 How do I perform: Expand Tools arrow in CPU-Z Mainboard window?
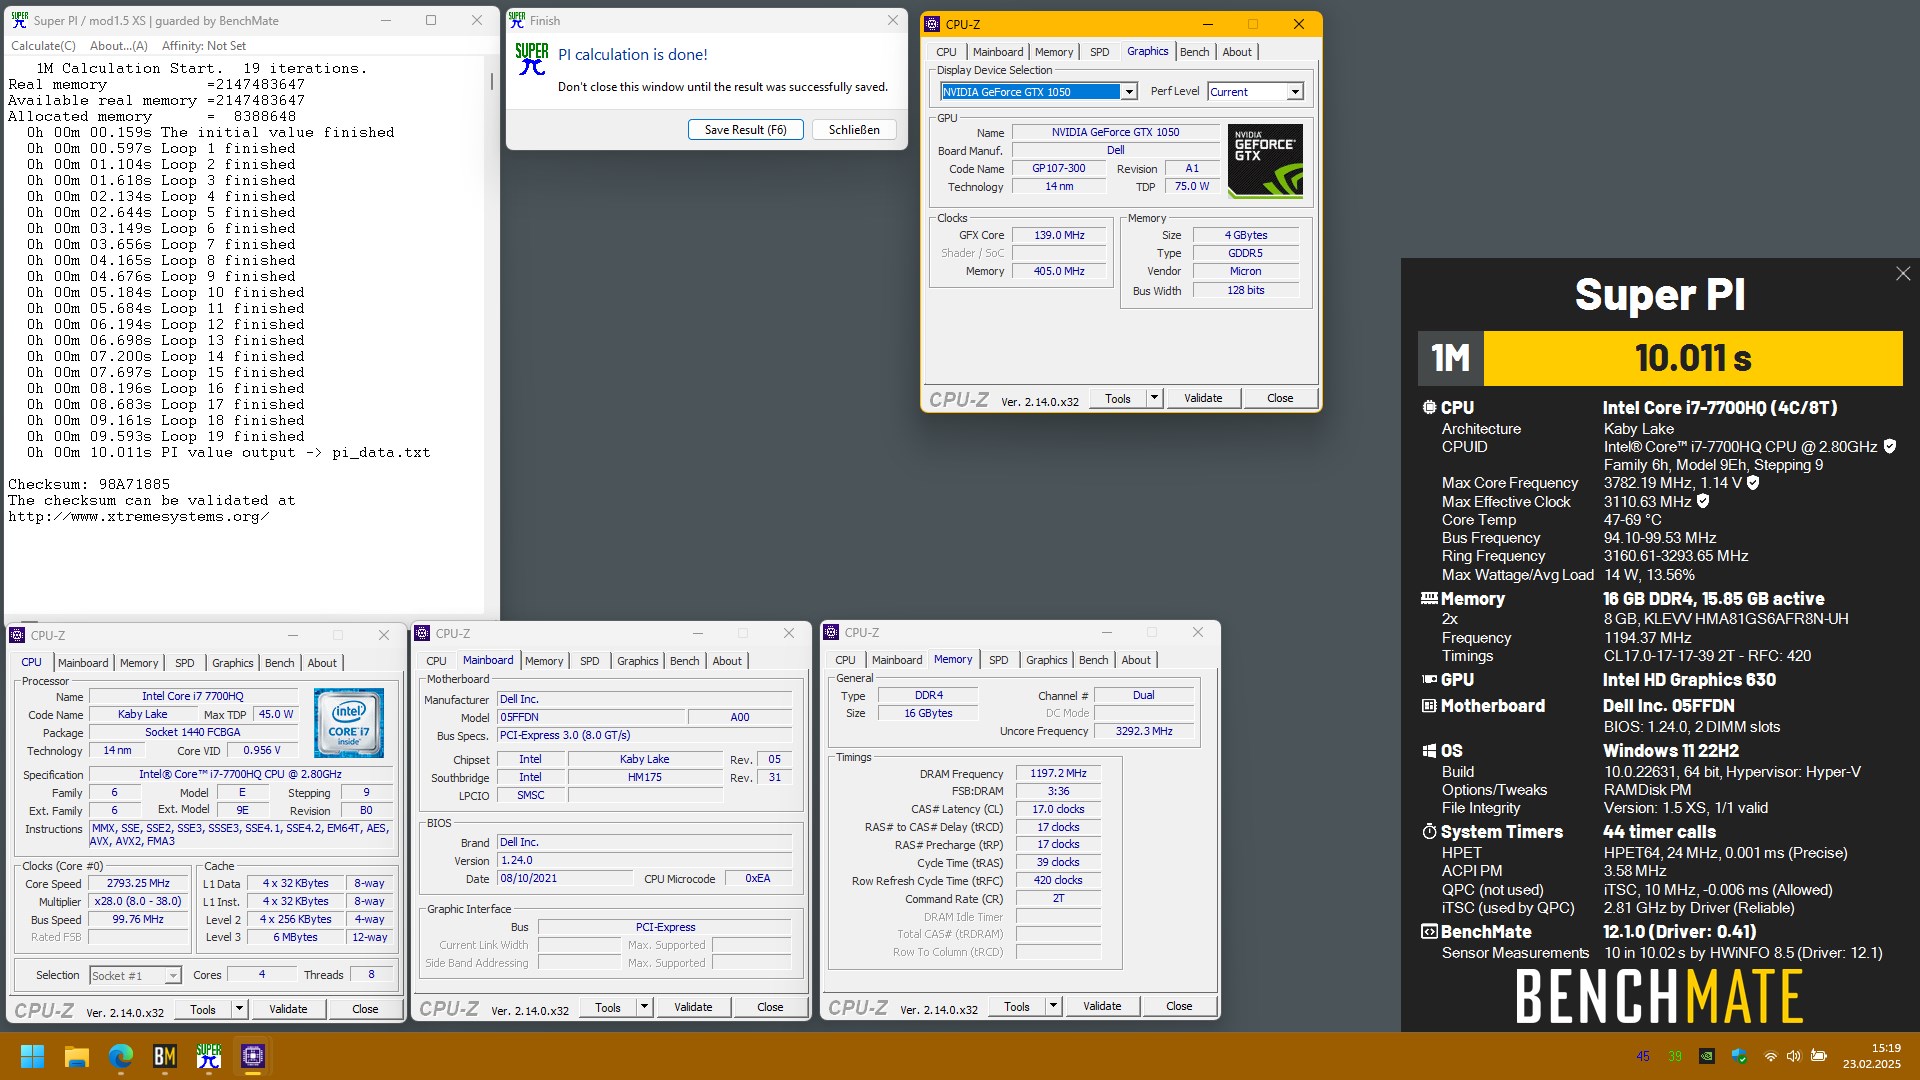click(644, 1007)
